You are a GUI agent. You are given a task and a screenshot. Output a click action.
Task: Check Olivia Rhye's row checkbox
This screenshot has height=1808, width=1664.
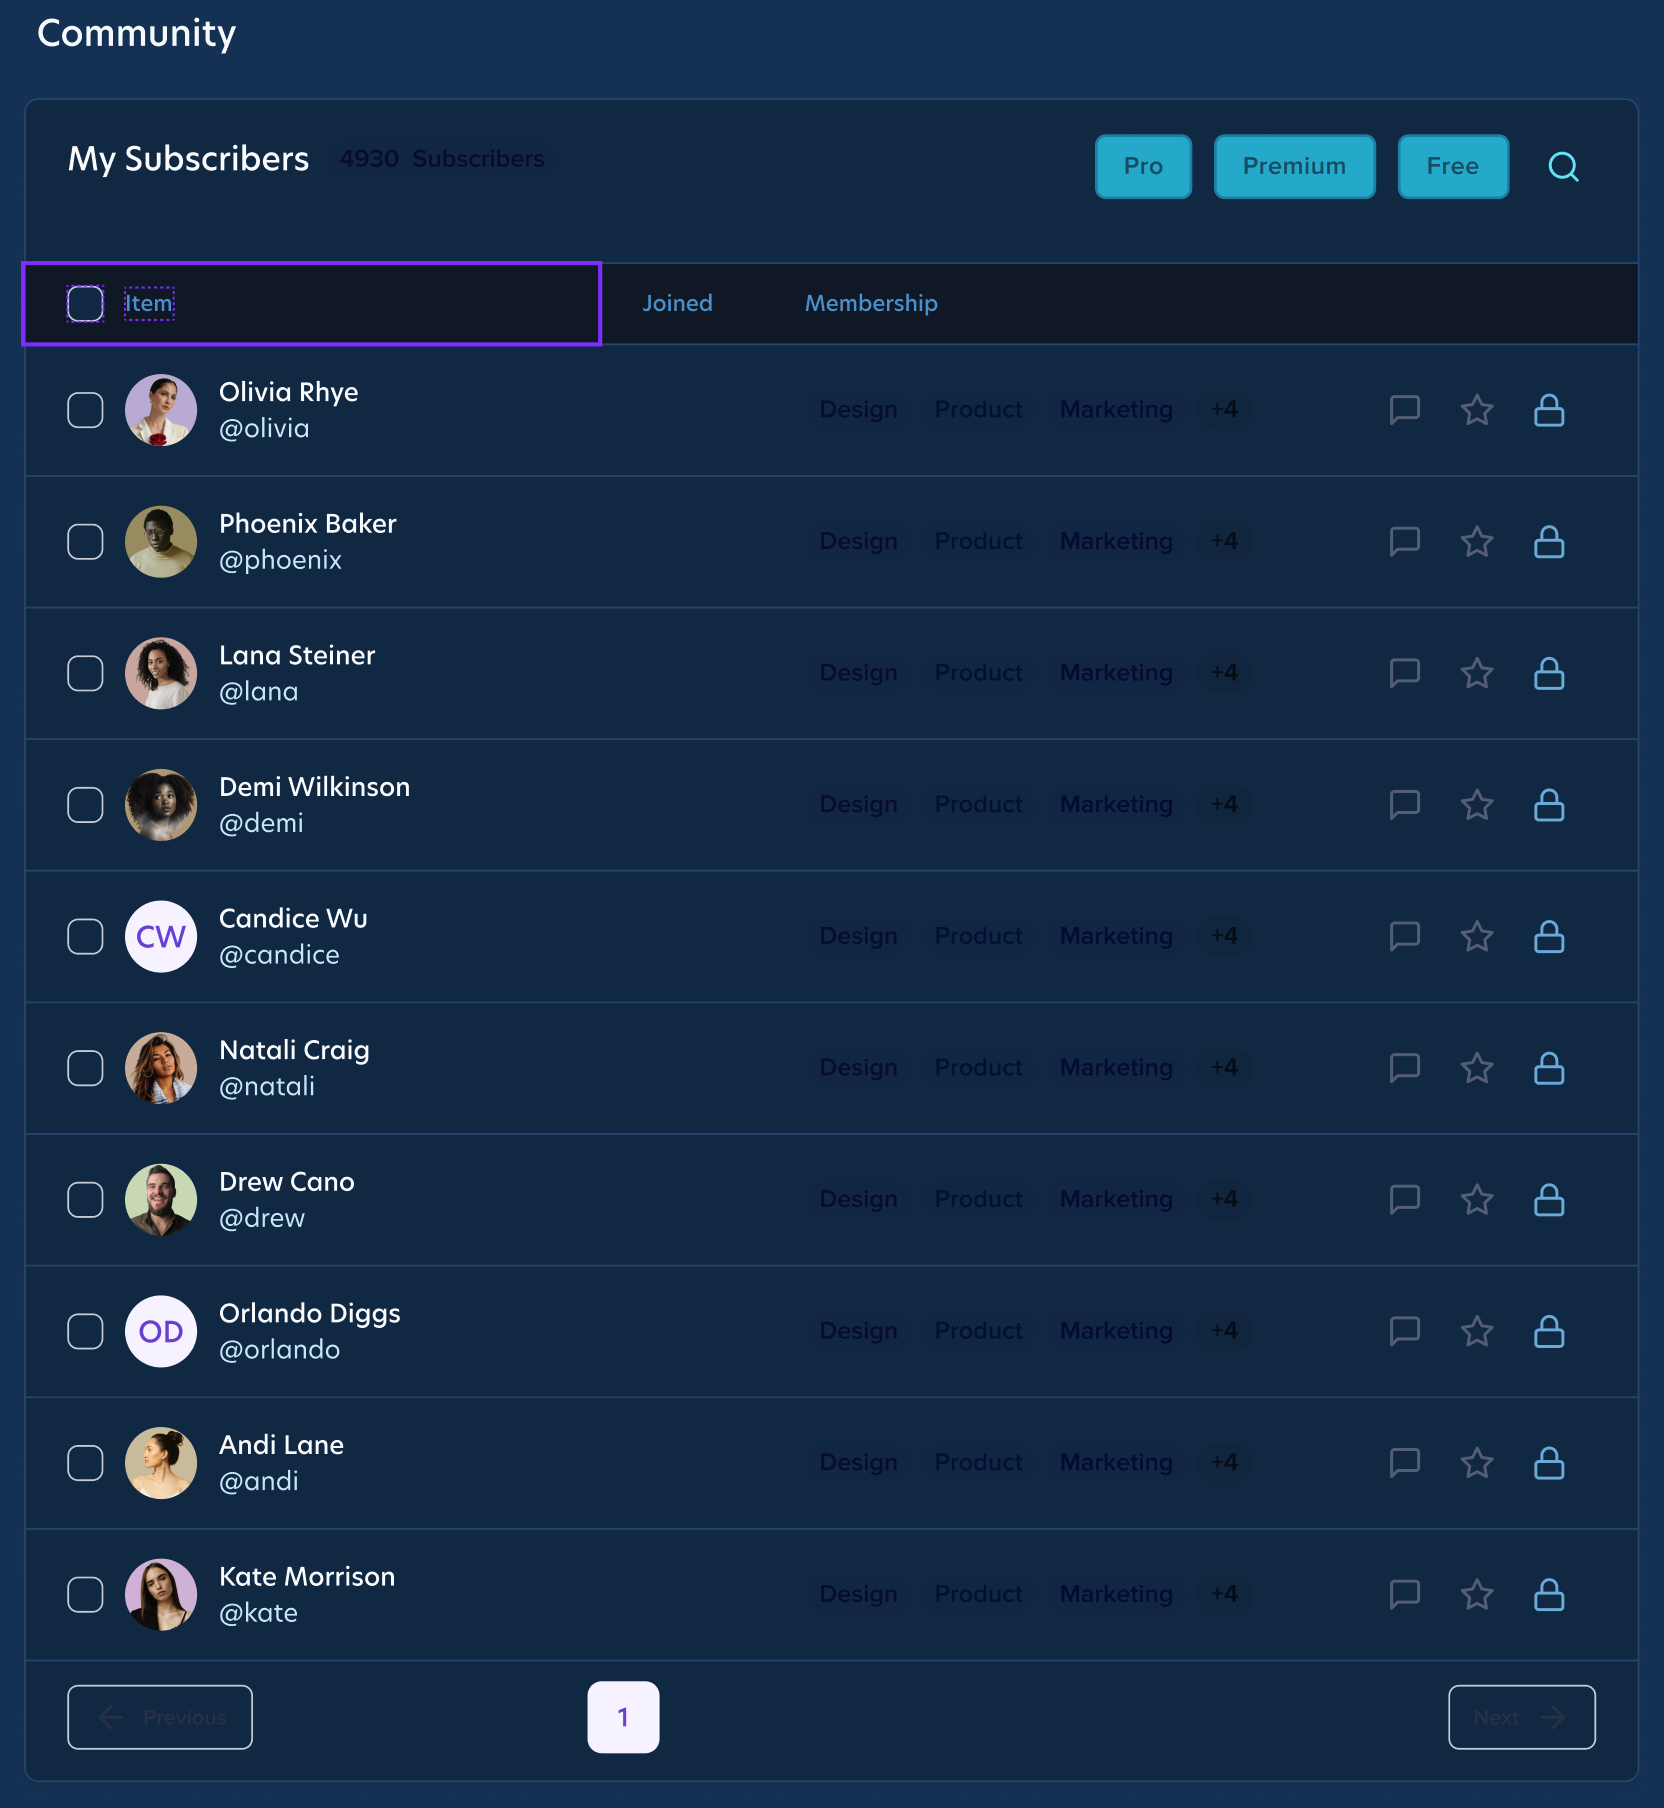click(x=85, y=410)
